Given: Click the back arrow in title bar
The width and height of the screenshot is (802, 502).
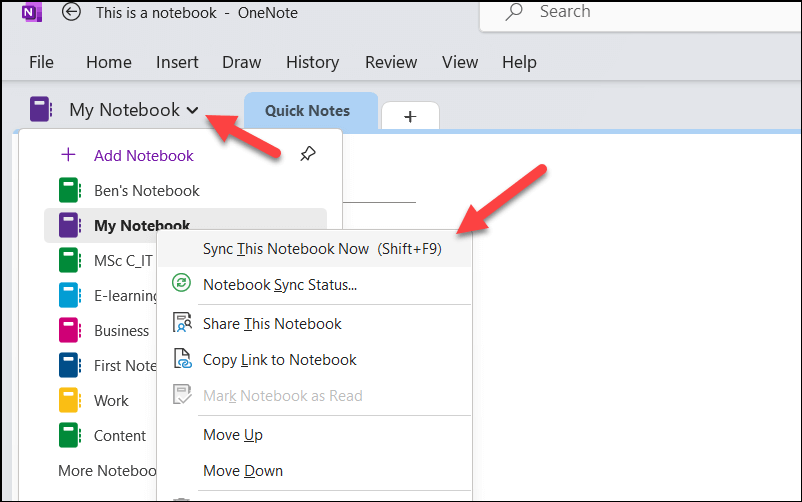Looking at the screenshot, I should 71,13.
